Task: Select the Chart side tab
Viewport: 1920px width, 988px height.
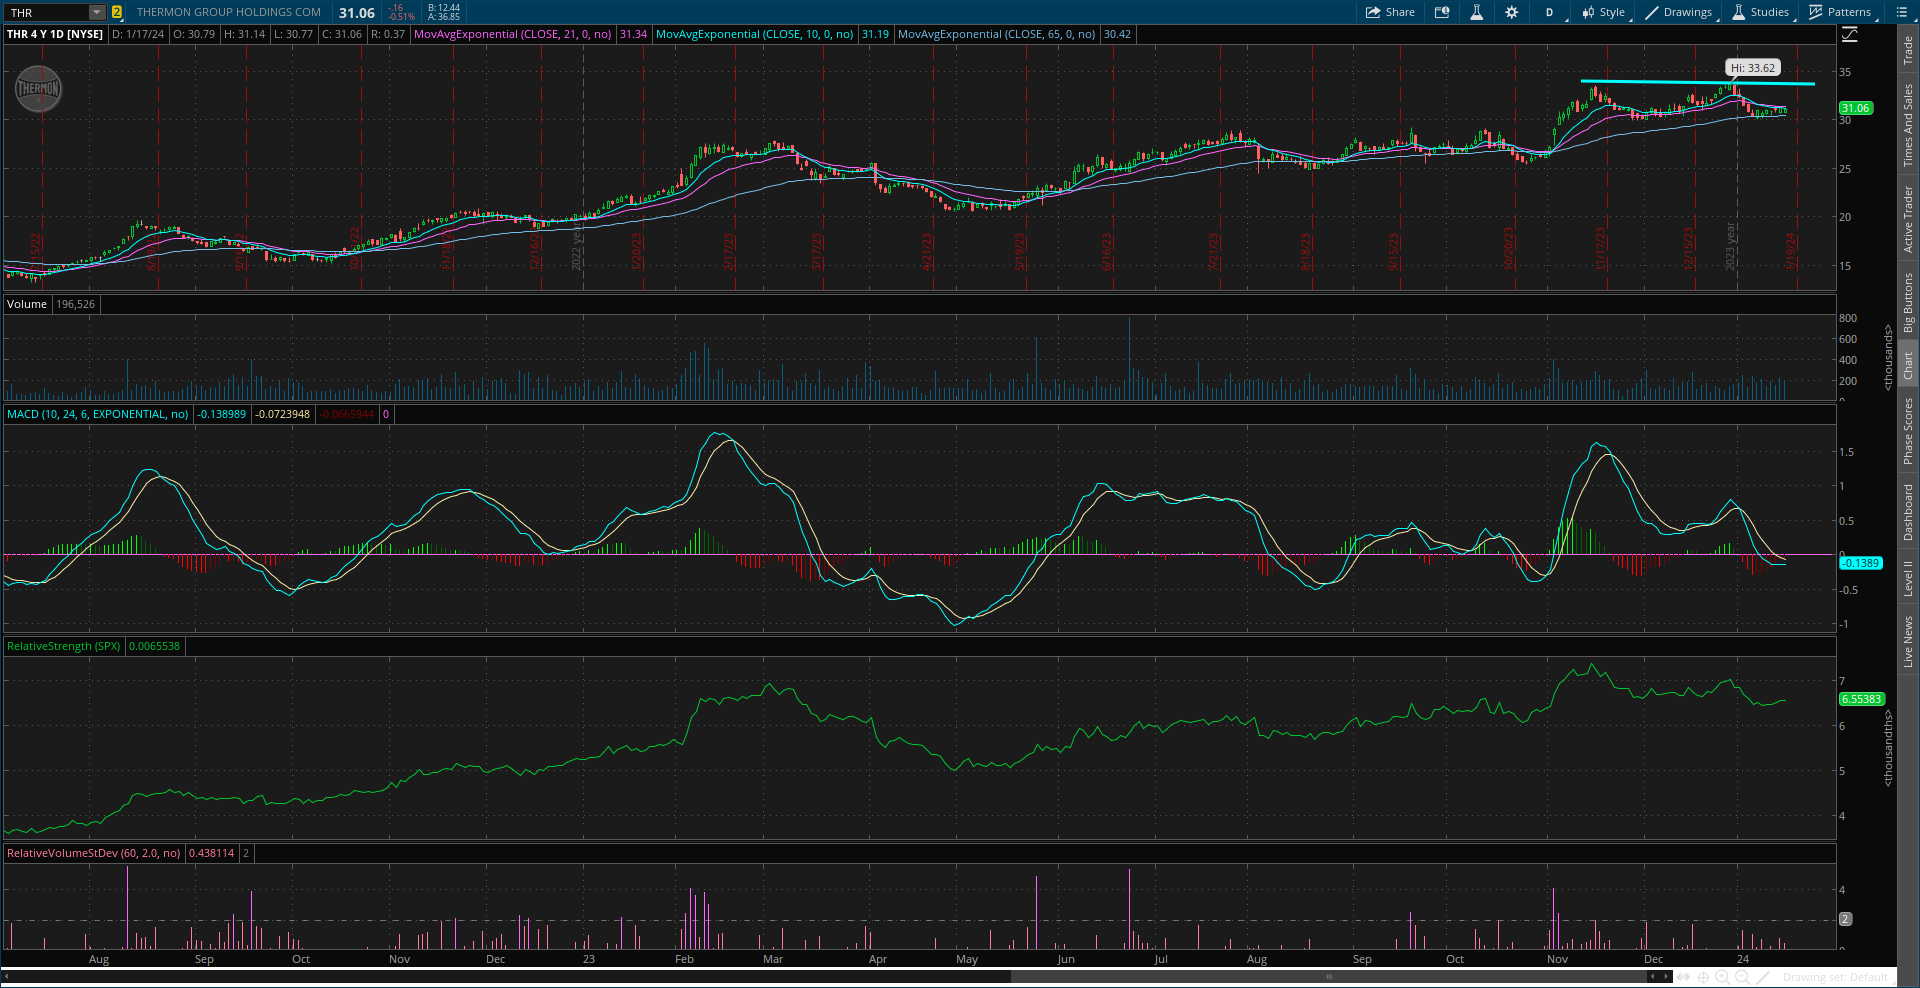Action: (1908, 364)
